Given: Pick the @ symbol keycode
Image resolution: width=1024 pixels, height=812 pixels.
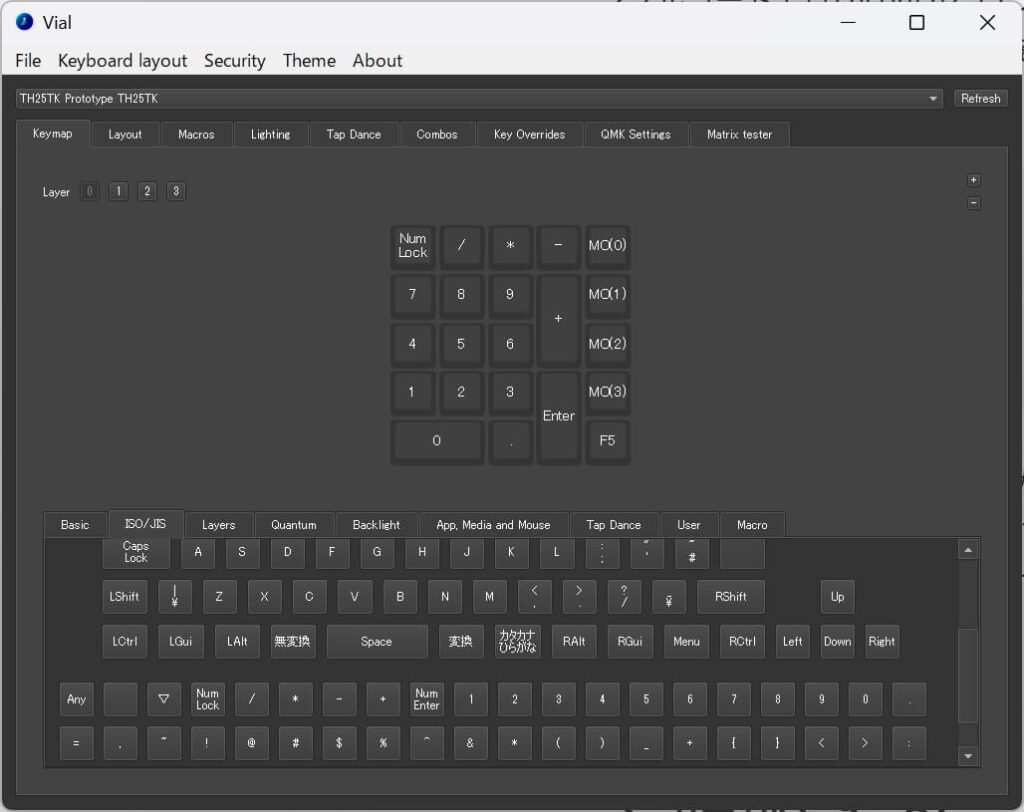Looking at the screenshot, I should tap(251, 743).
